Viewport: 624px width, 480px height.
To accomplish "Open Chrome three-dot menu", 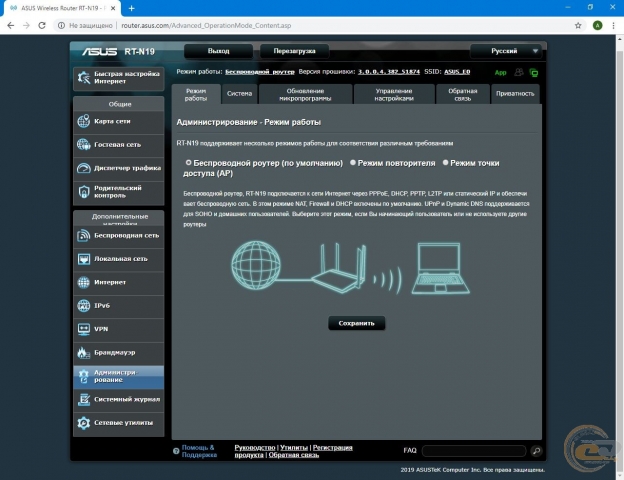I will pyautogui.click(x=613, y=25).
